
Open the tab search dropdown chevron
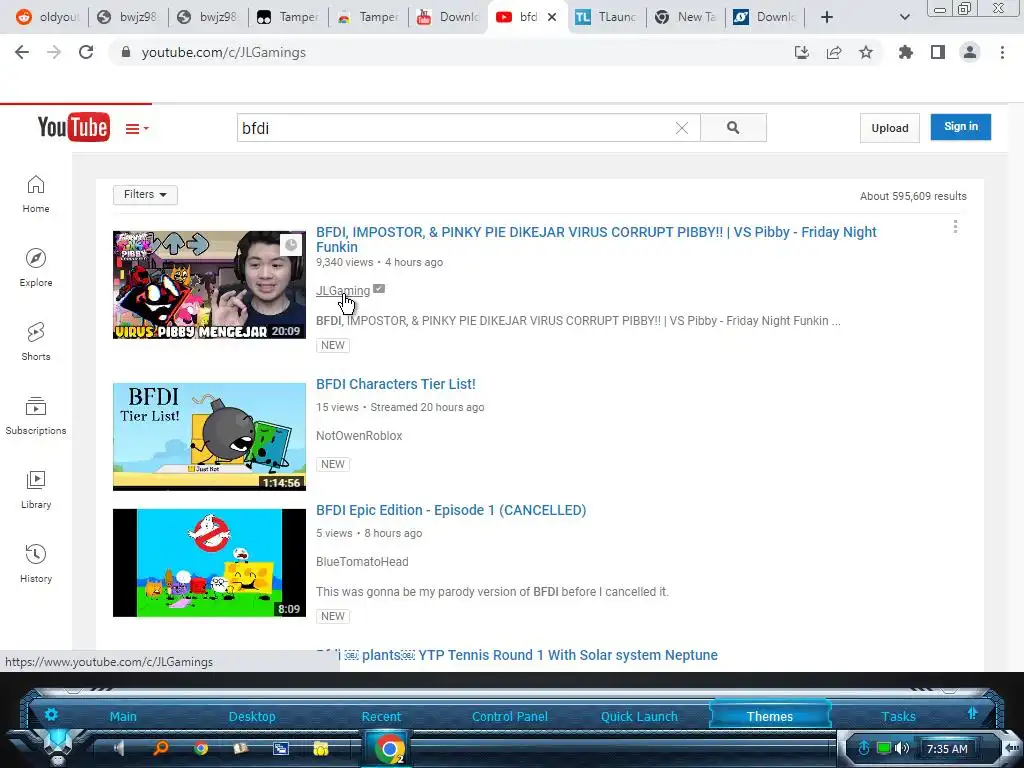click(904, 17)
